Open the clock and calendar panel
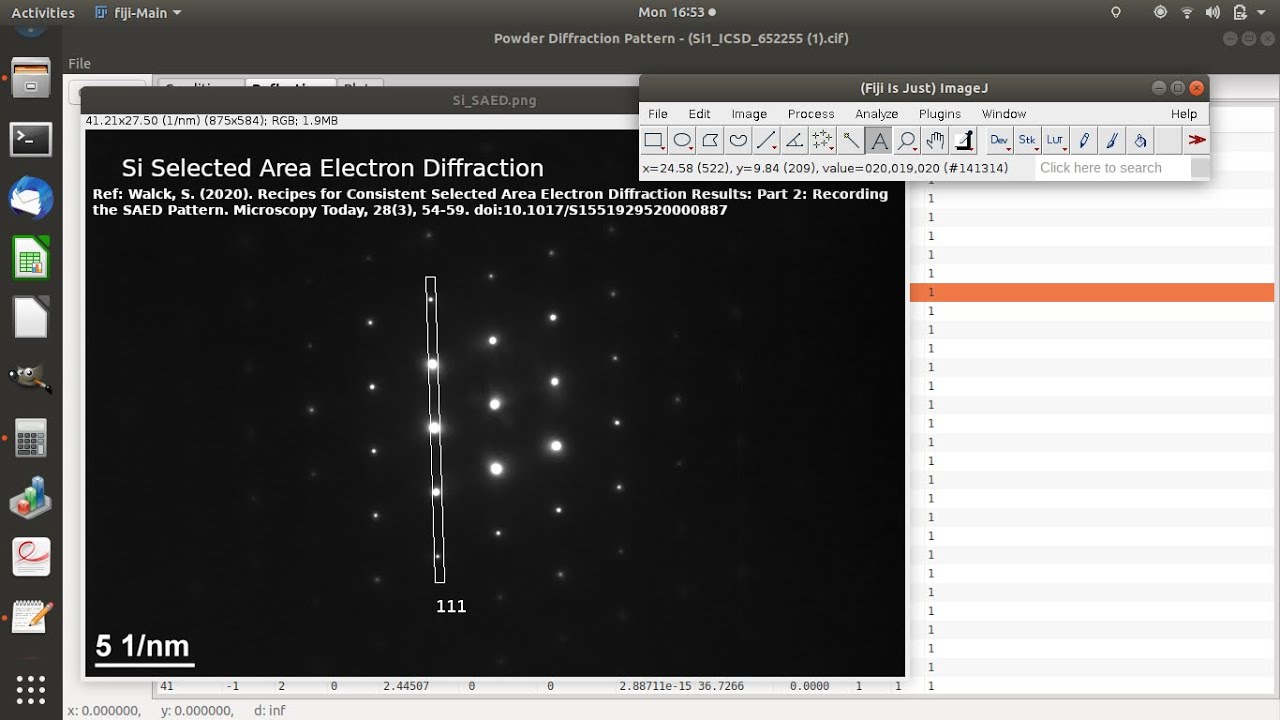 point(677,13)
